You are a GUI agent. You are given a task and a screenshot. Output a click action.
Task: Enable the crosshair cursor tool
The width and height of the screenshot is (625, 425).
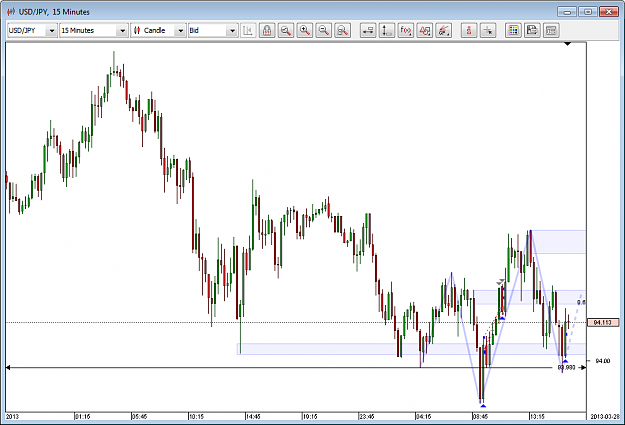coord(488,30)
